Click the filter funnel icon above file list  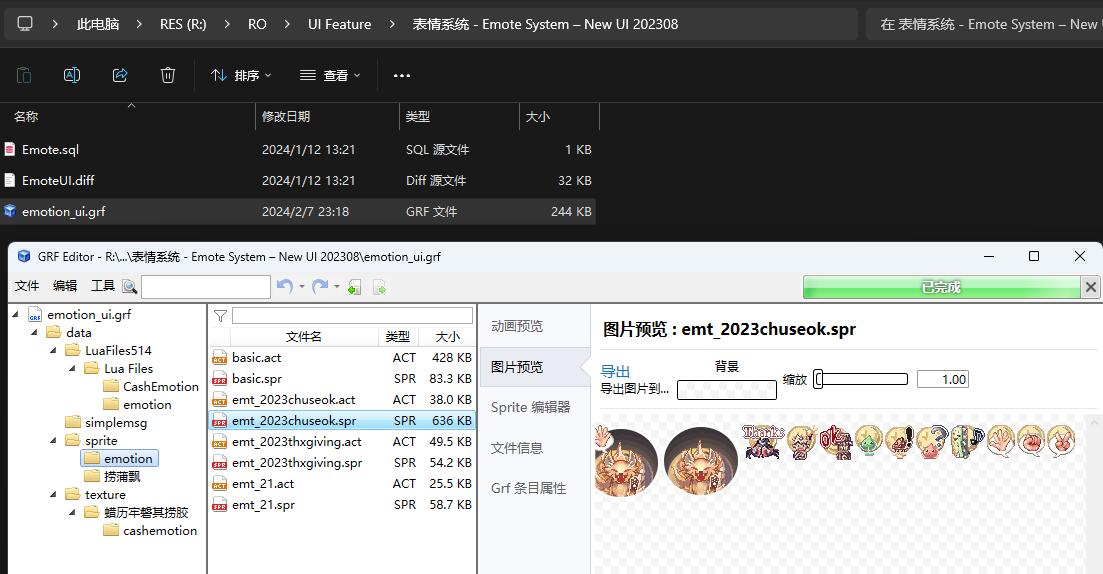pyautogui.click(x=220, y=315)
